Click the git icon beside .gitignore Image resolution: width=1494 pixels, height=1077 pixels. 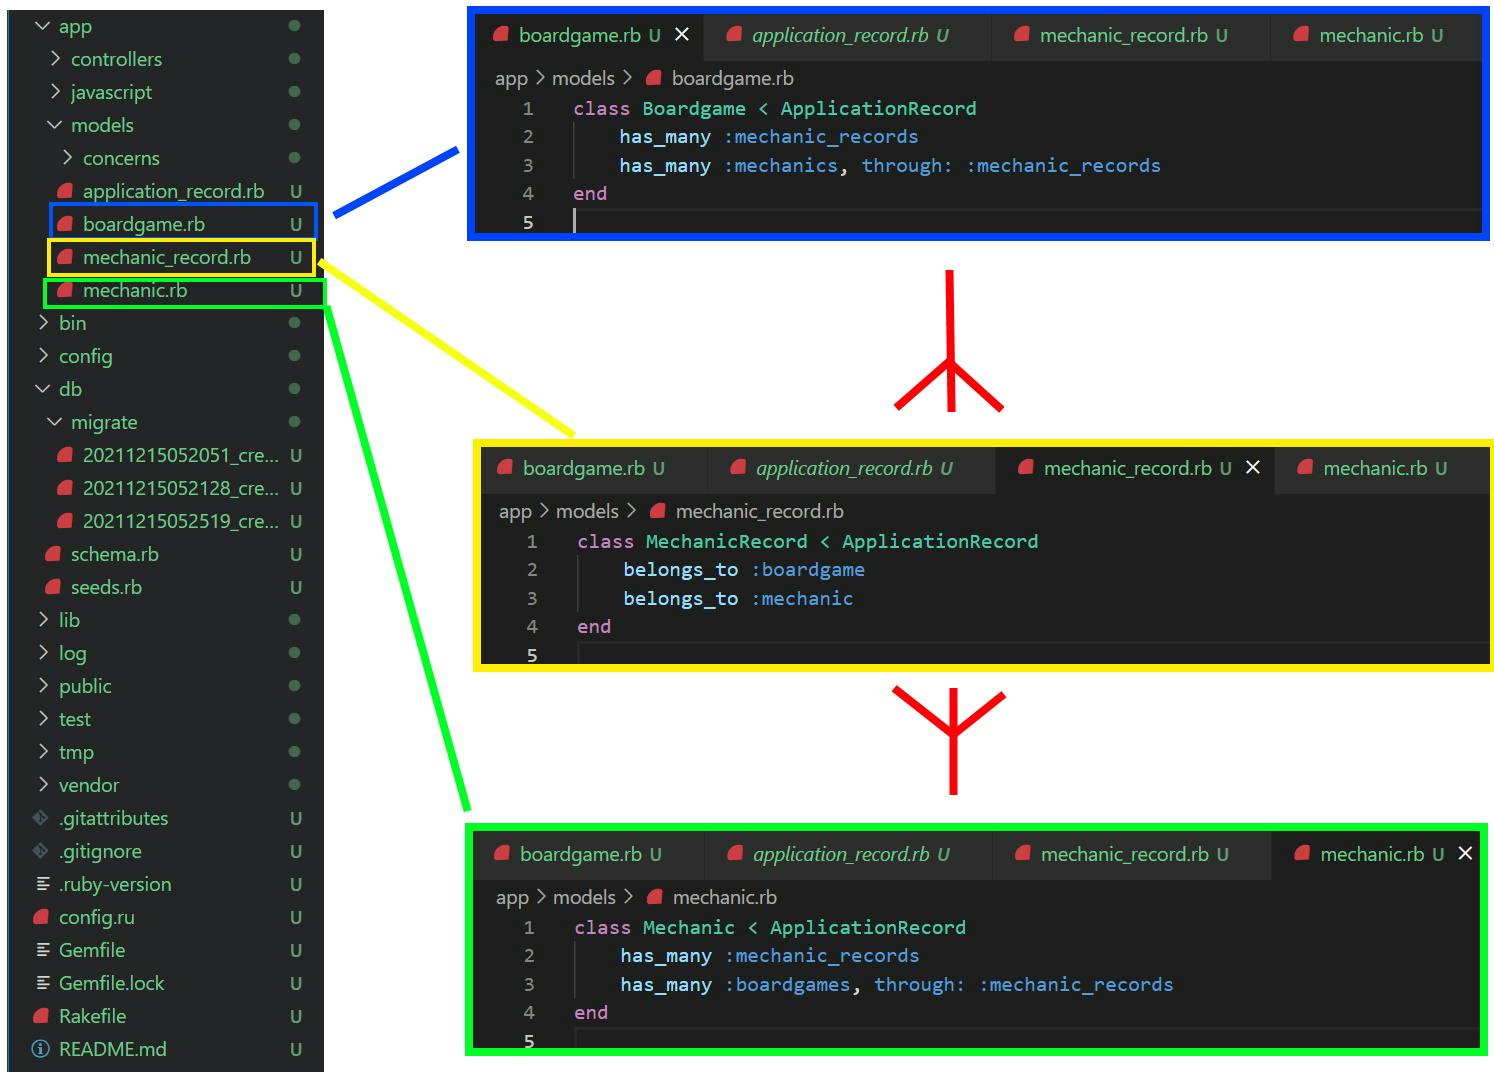41,851
